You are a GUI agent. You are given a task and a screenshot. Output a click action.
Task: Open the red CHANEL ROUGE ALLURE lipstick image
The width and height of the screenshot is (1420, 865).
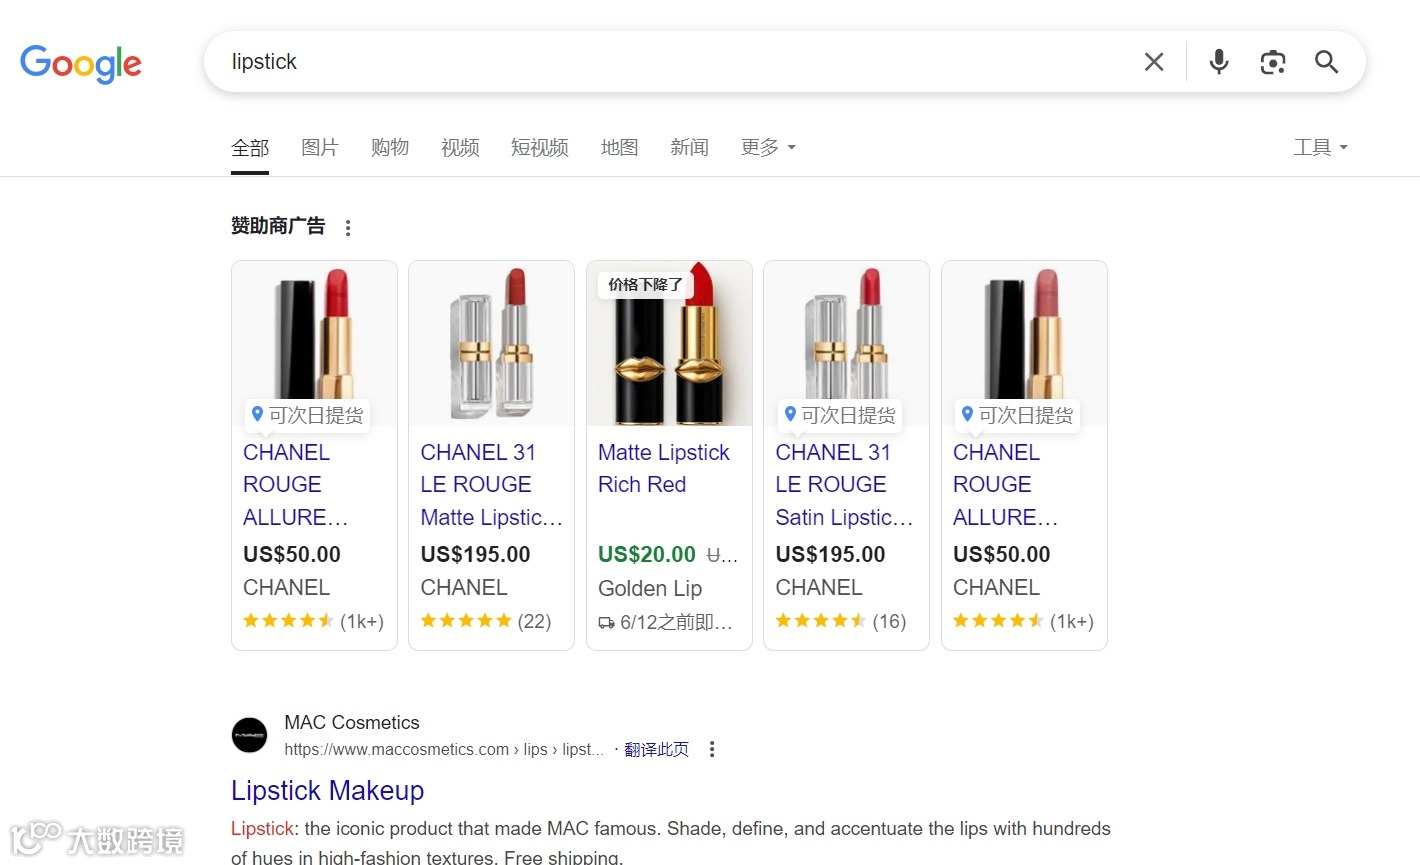(x=314, y=344)
